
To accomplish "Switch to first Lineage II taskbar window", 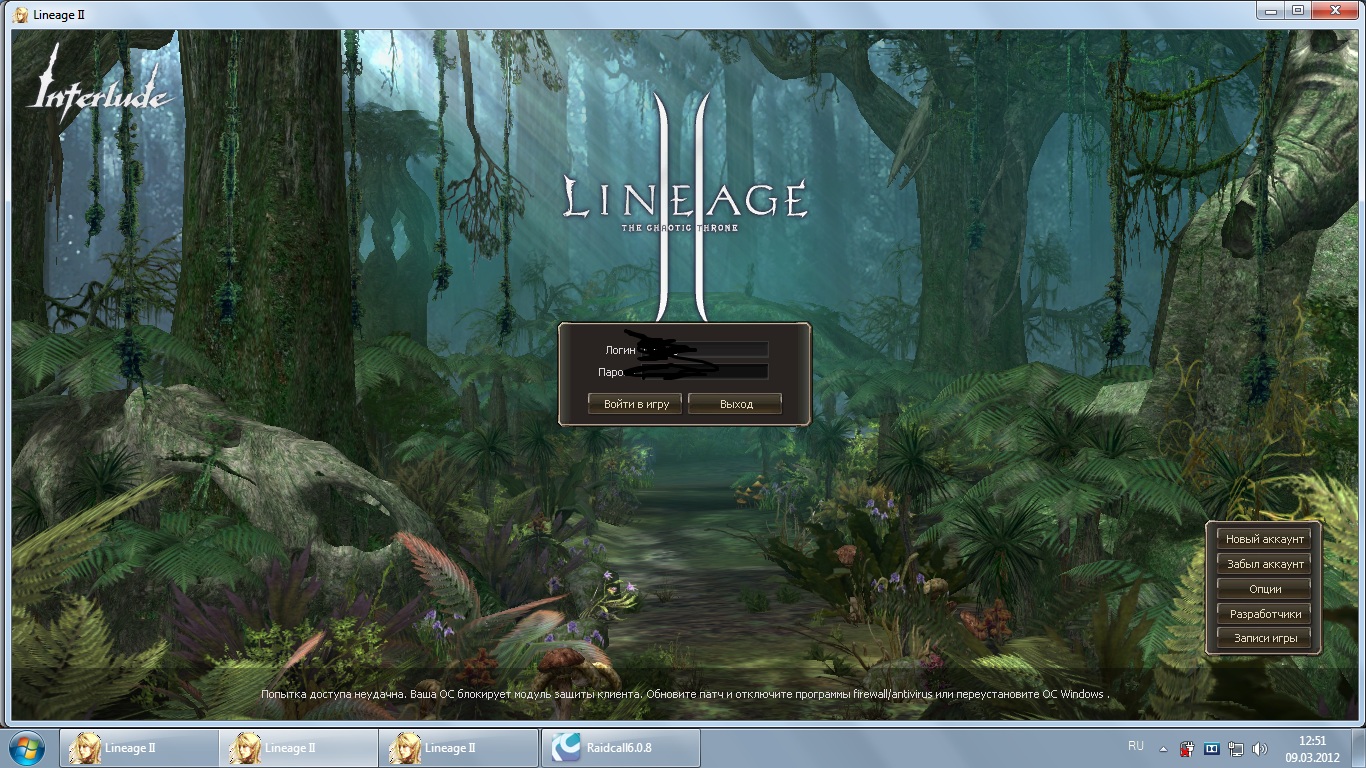I will [x=139, y=747].
